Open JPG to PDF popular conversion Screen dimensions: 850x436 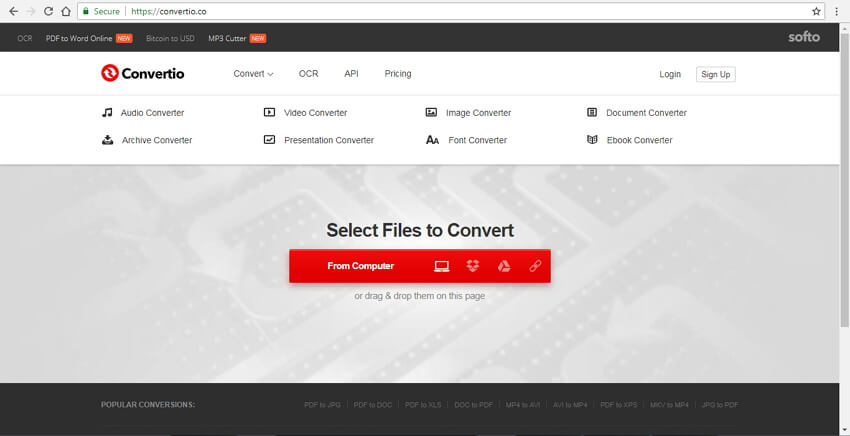720,405
